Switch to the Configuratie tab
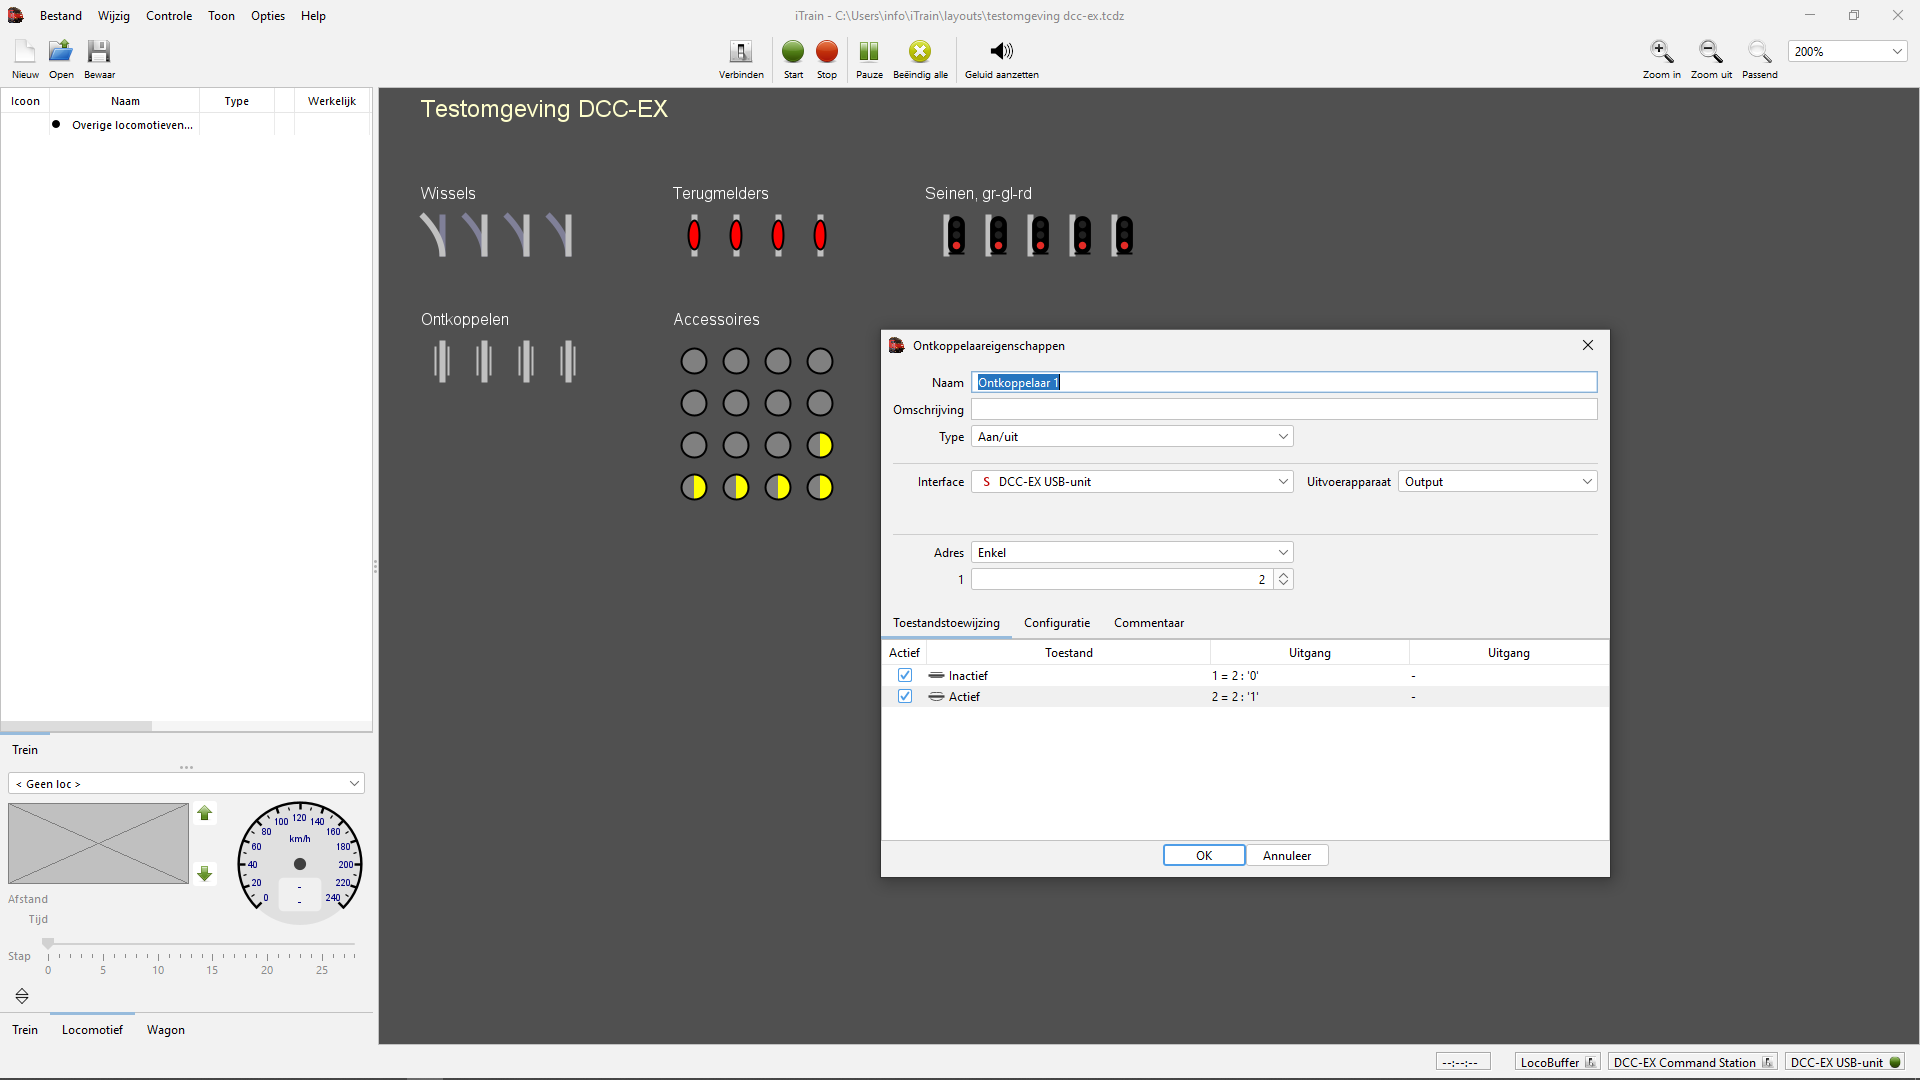The width and height of the screenshot is (1920, 1080). (1057, 623)
